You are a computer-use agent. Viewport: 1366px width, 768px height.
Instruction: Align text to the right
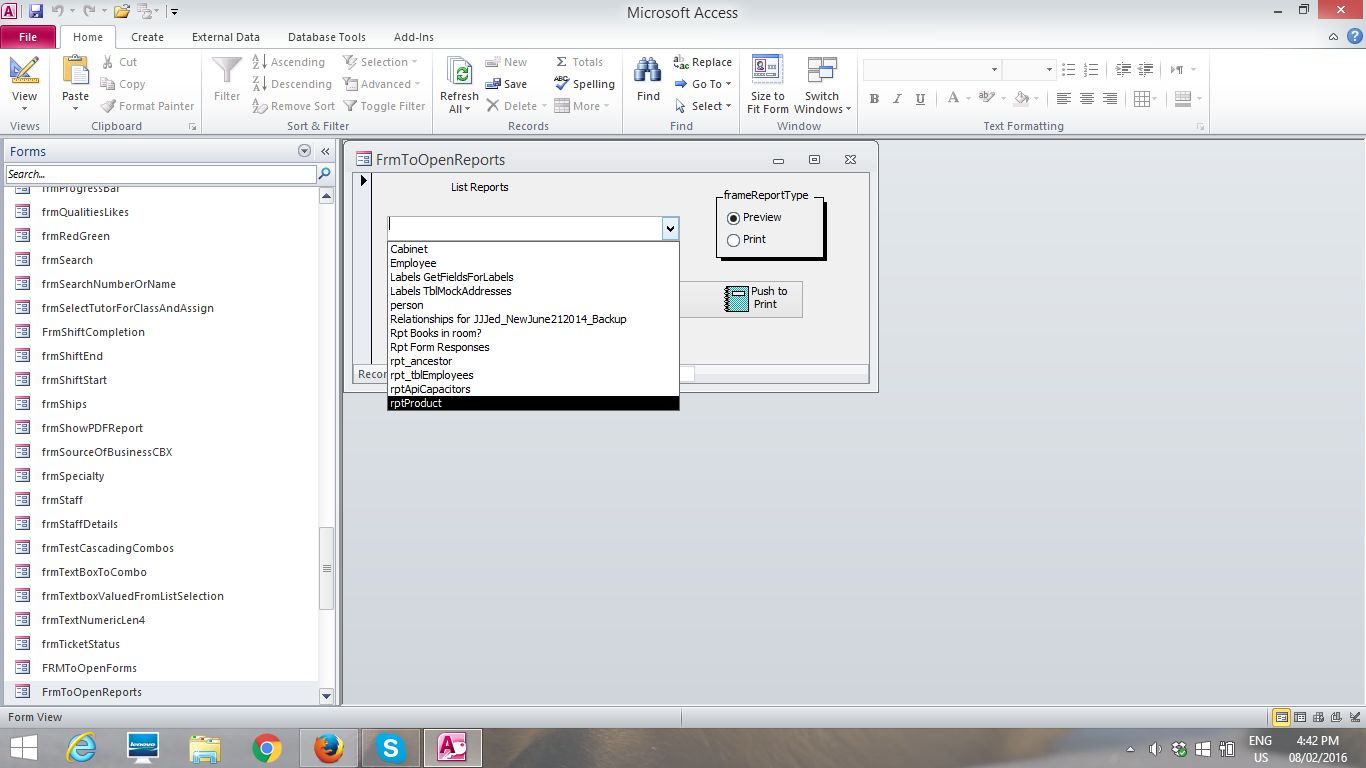click(x=1109, y=99)
